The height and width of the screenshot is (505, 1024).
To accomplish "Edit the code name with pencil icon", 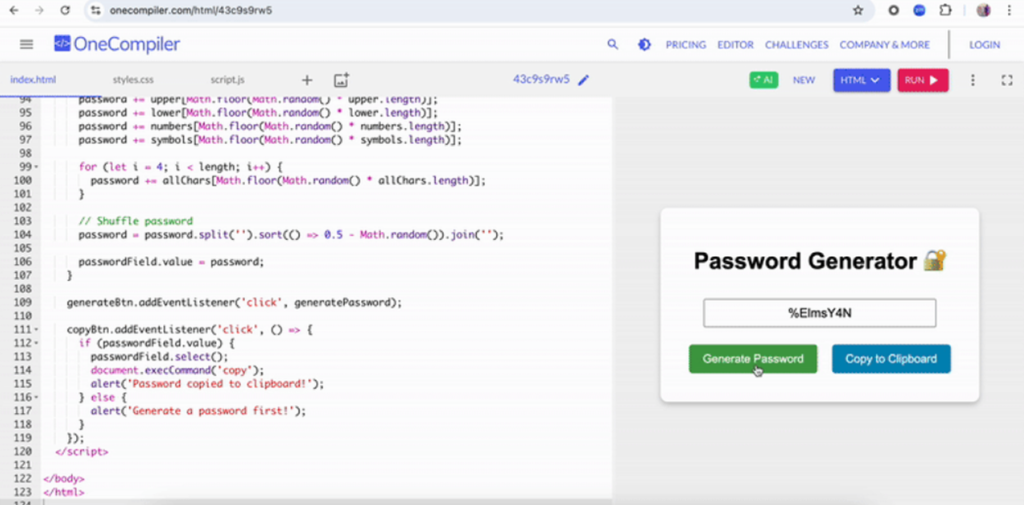I will click(584, 80).
